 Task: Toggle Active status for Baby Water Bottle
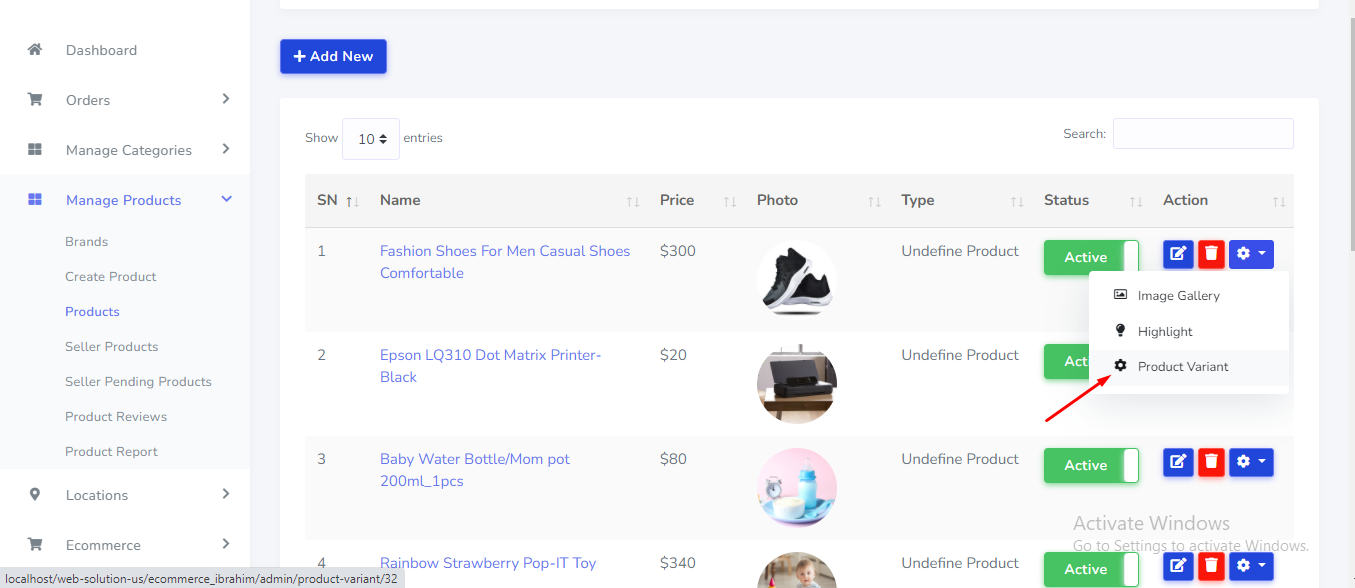tap(1091, 465)
